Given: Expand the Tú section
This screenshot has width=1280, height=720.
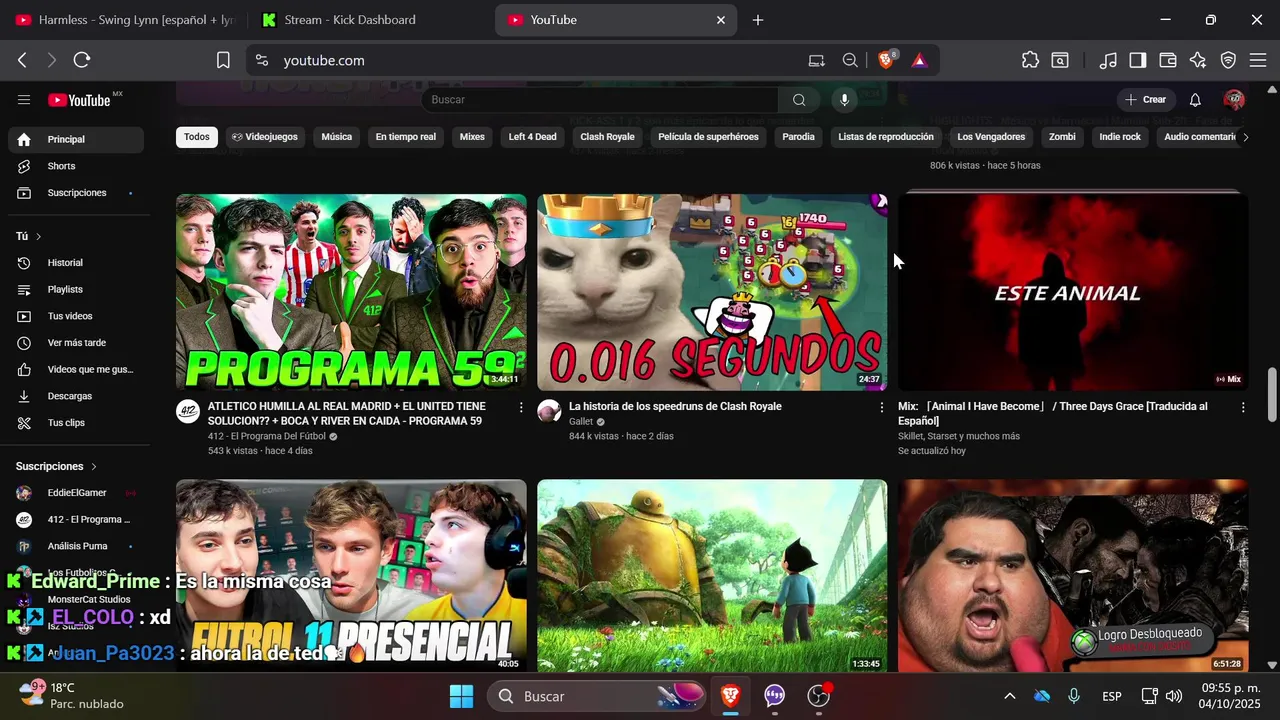Looking at the screenshot, I should (x=29, y=236).
